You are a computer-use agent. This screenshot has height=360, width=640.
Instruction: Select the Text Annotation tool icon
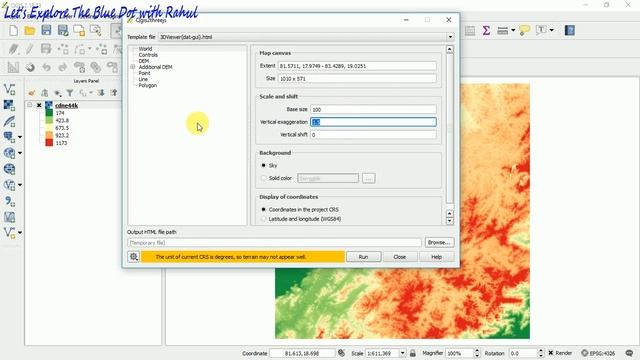point(541,30)
